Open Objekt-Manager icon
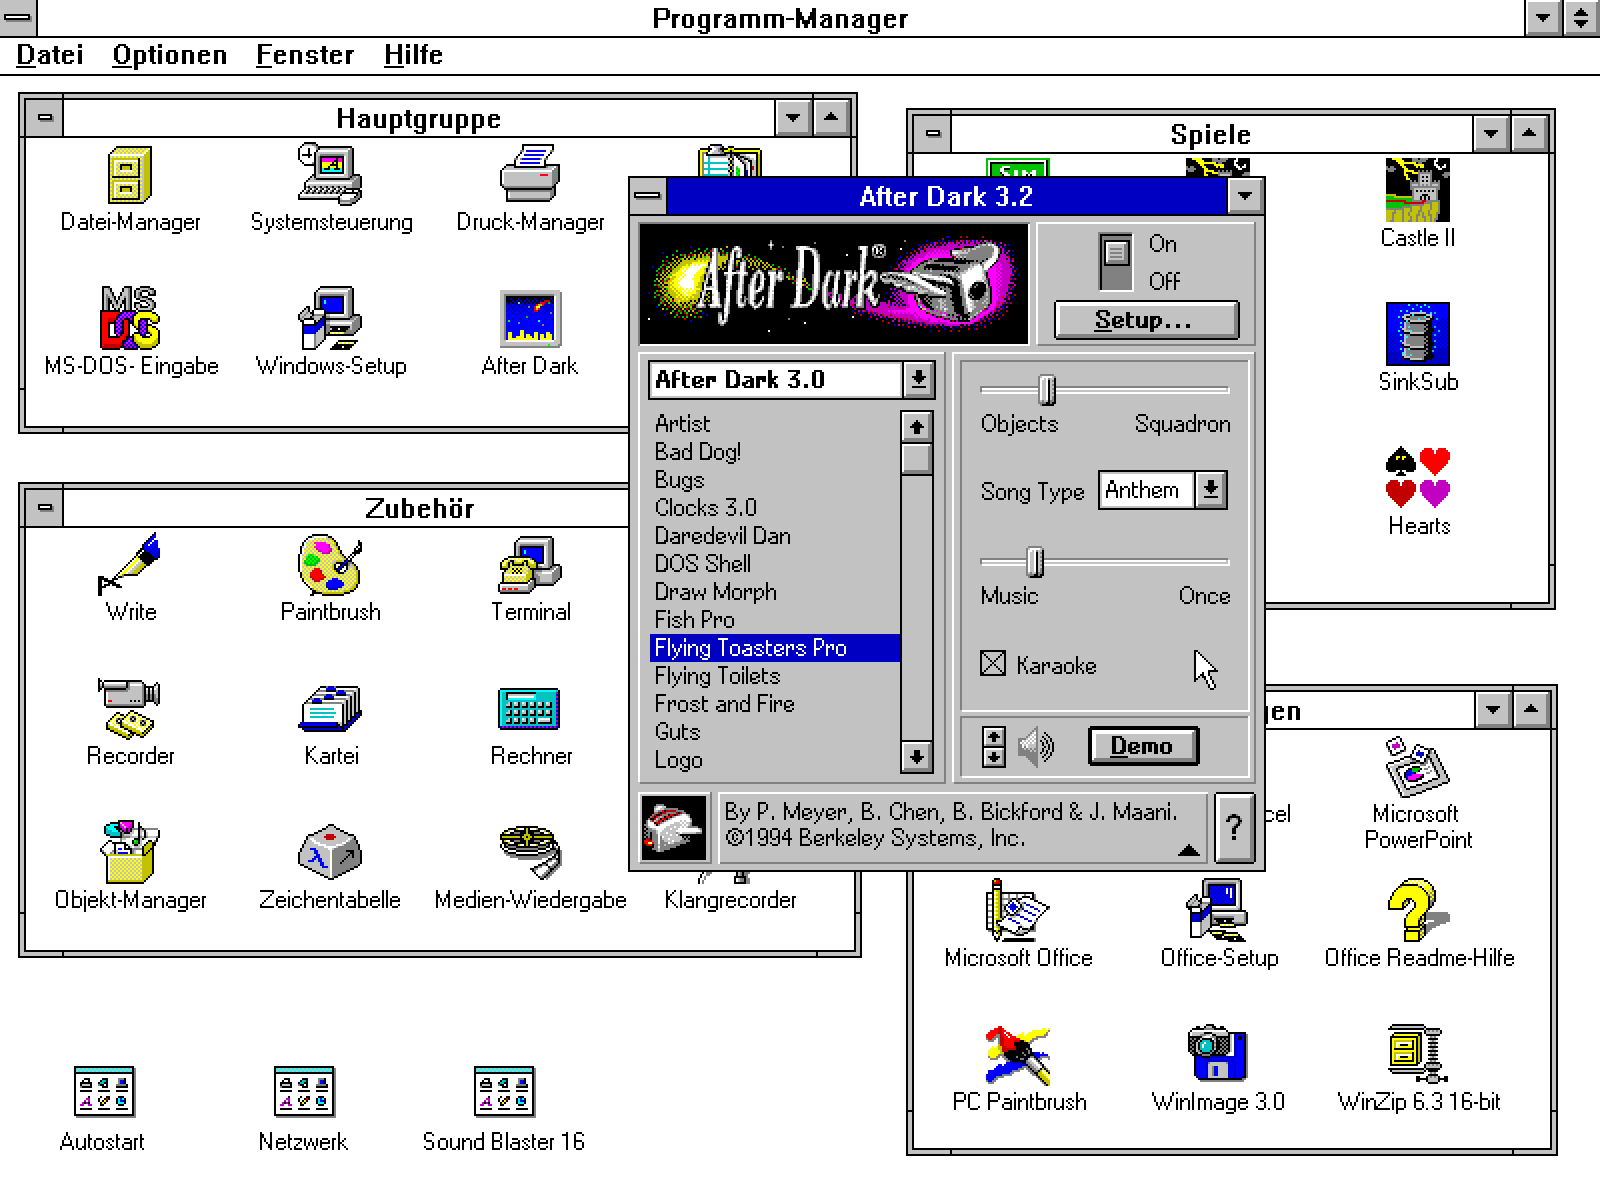 tap(130, 852)
